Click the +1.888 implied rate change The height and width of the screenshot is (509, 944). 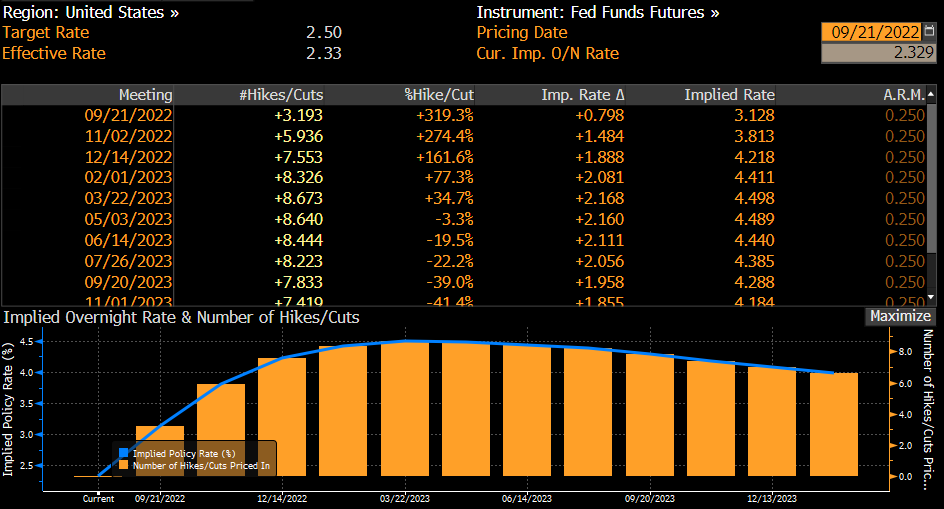[600, 157]
